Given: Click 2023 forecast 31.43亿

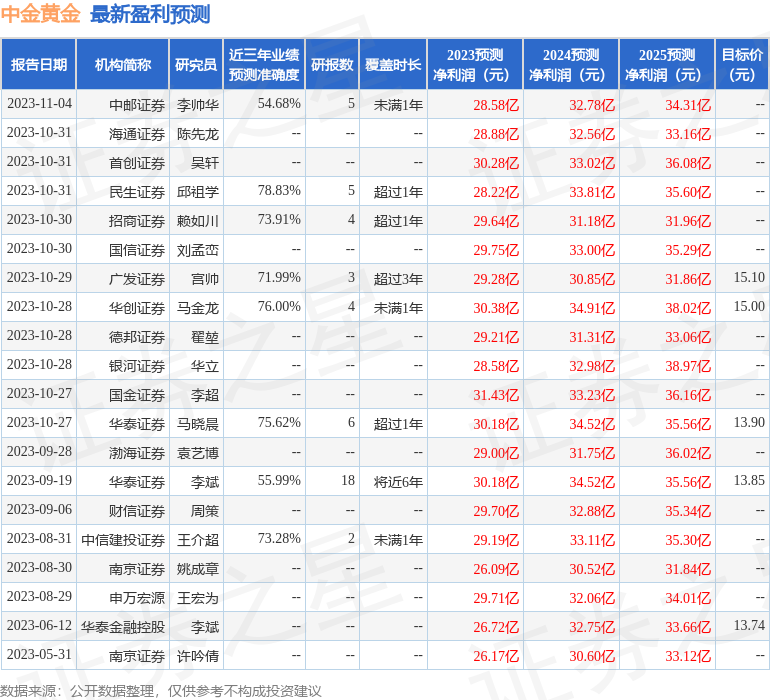Looking at the screenshot, I should tap(495, 394).
